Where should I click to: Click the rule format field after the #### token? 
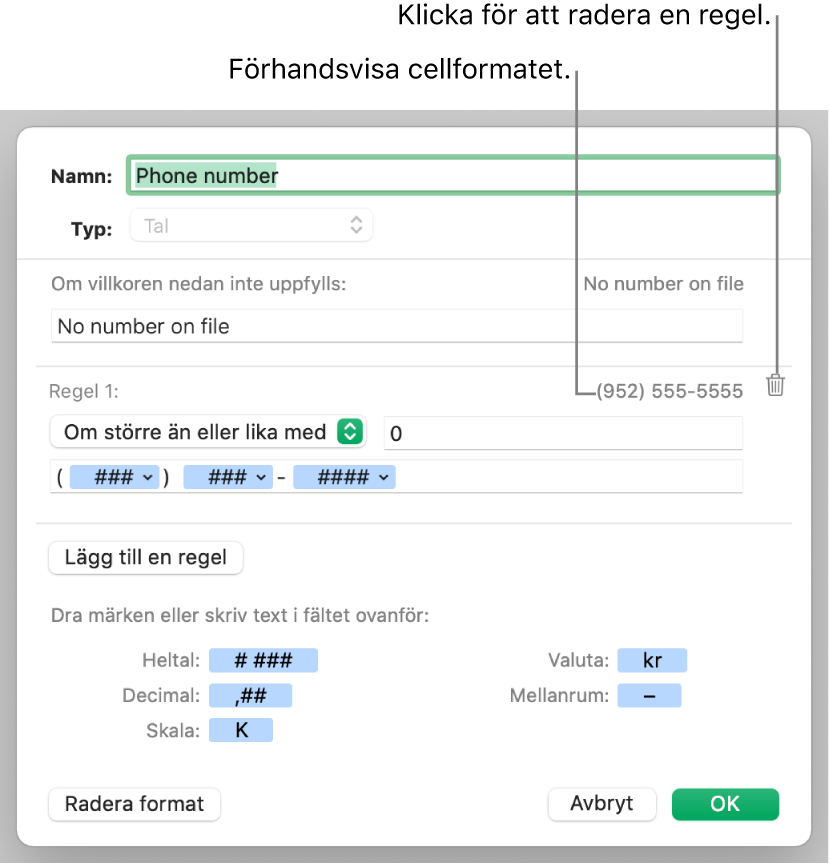pos(570,478)
